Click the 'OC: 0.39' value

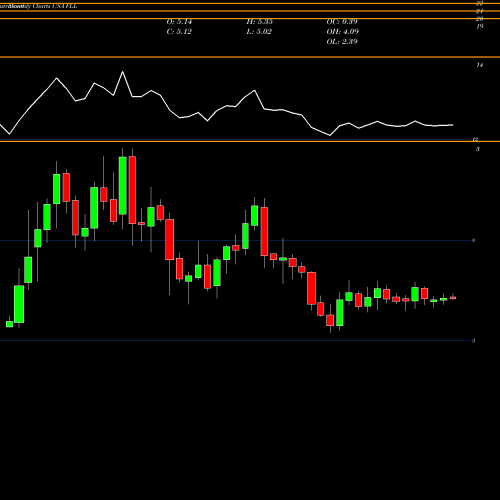tap(342, 22)
